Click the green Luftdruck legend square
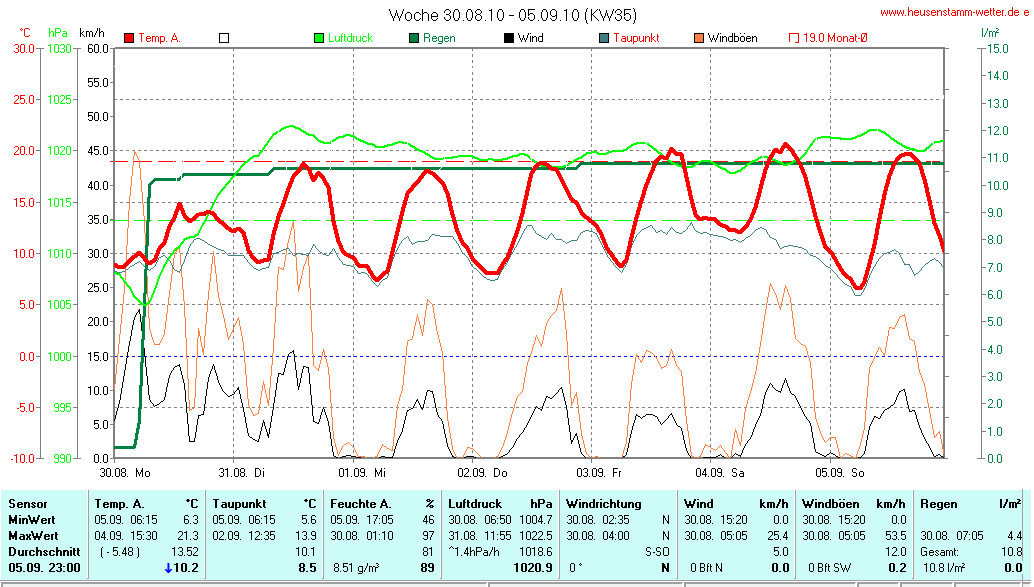 pyautogui.click(x=319, y=38)
